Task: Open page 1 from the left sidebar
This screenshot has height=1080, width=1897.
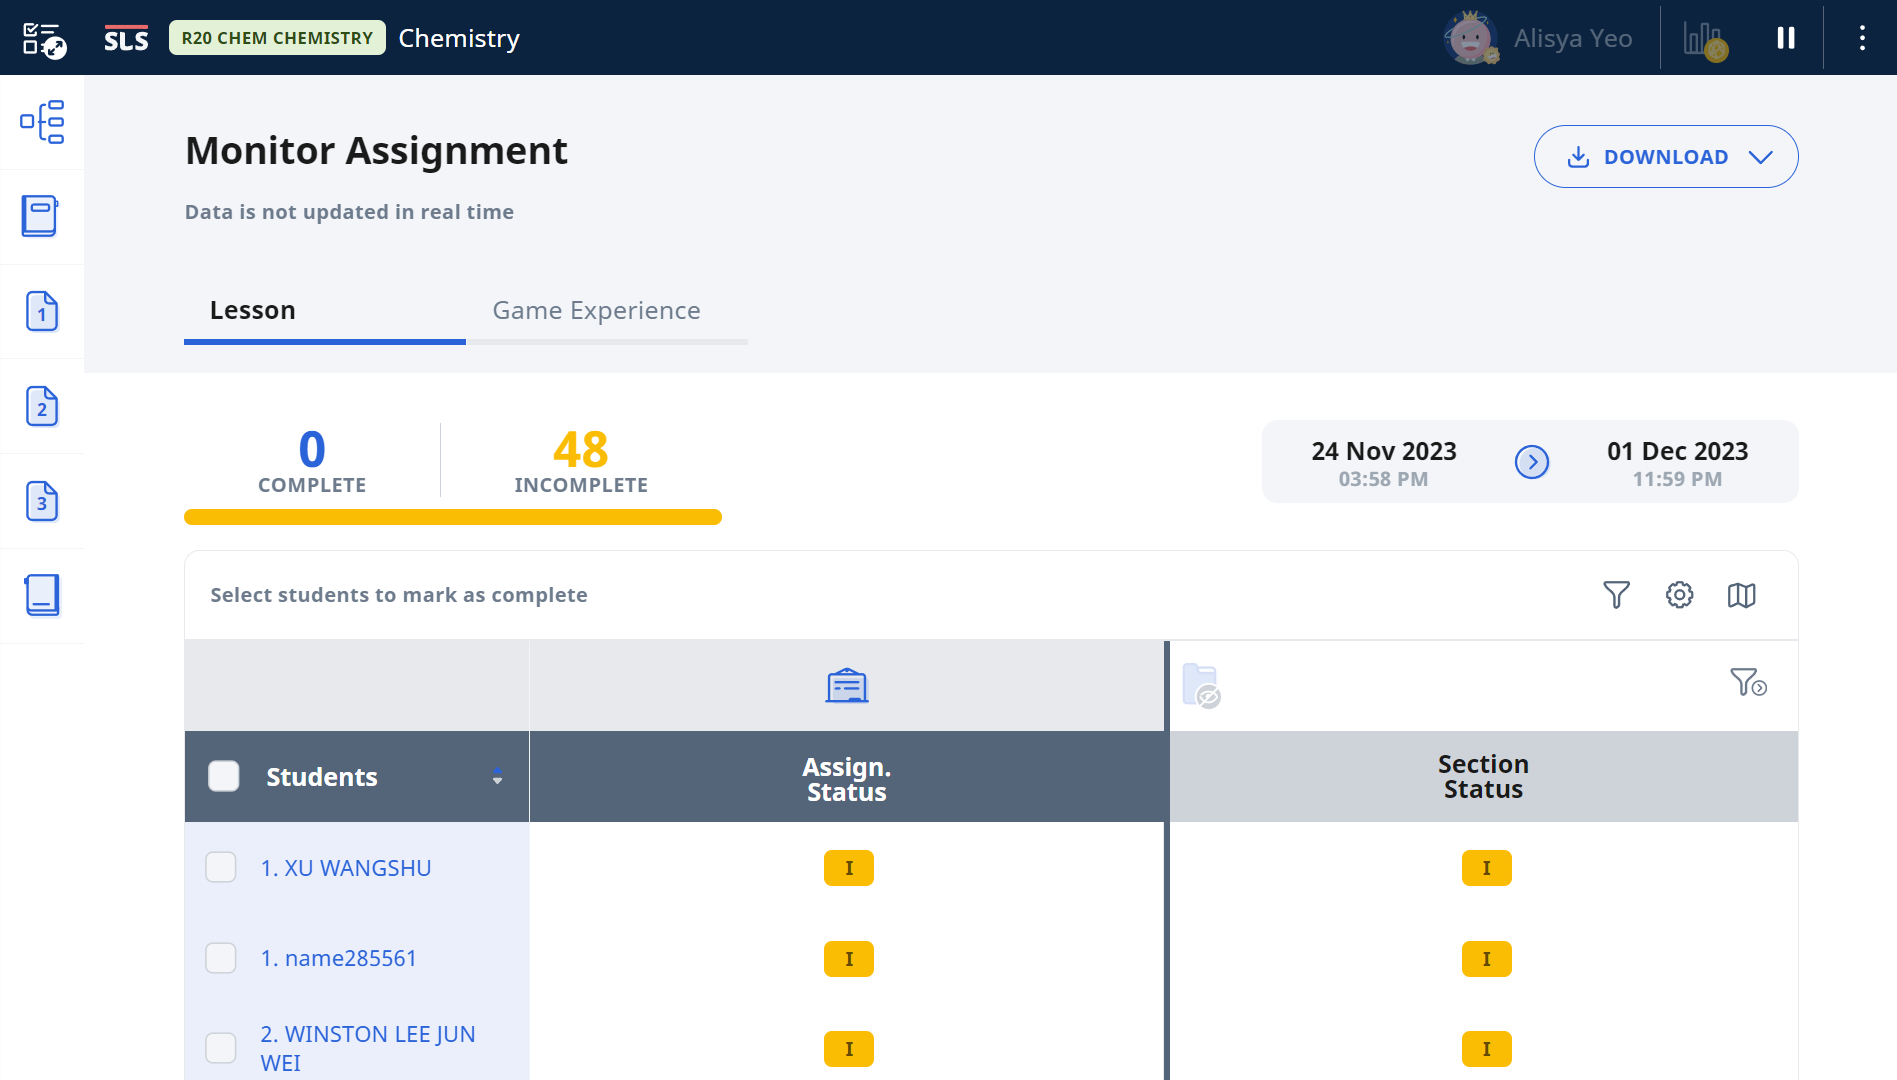Action: tap(41, 312)
